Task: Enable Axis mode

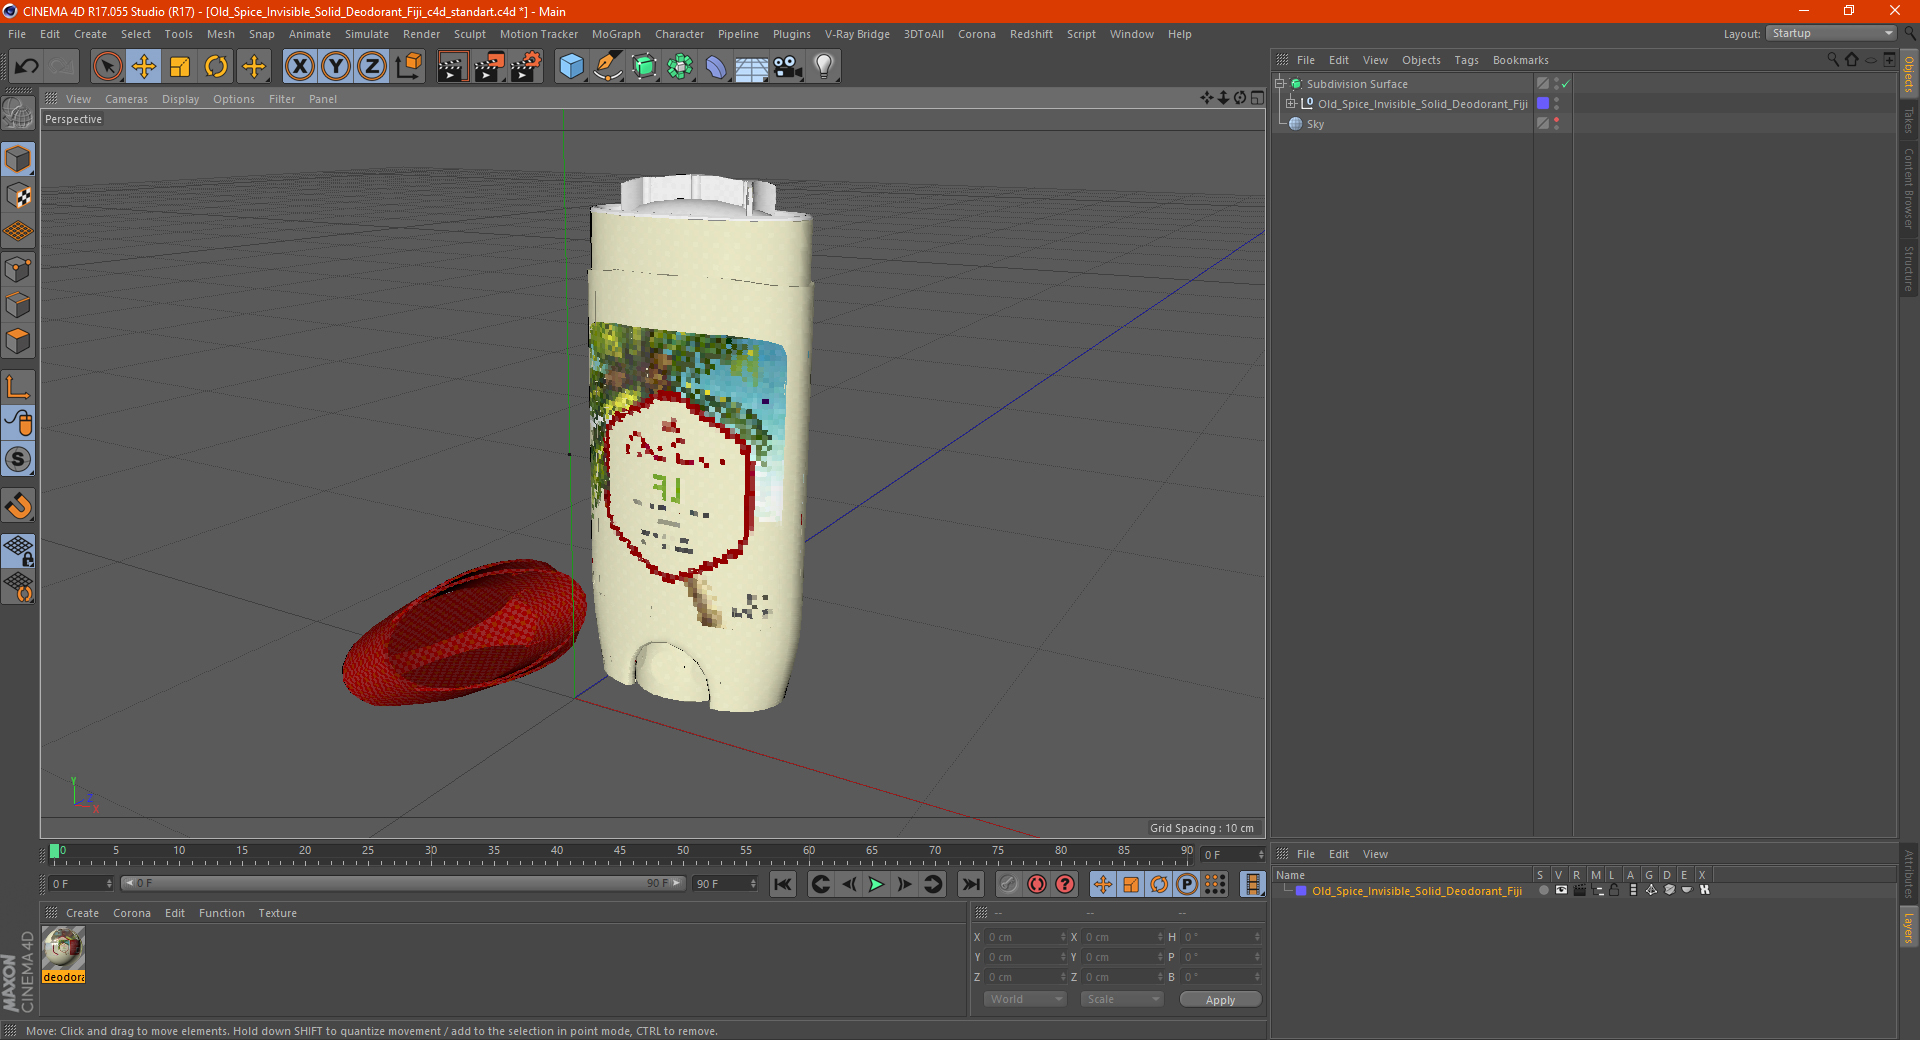Action: point(18,387)
